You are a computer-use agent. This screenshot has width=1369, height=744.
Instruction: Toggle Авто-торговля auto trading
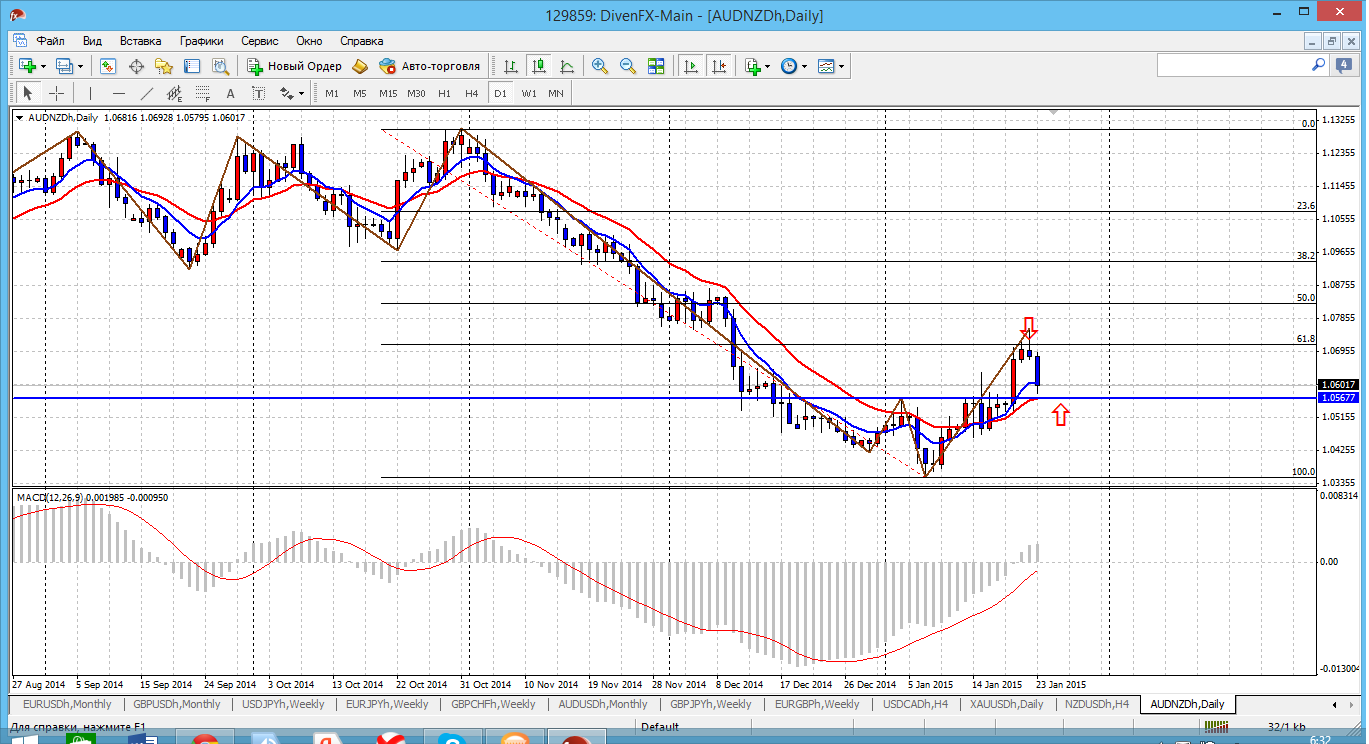[430, 66]
